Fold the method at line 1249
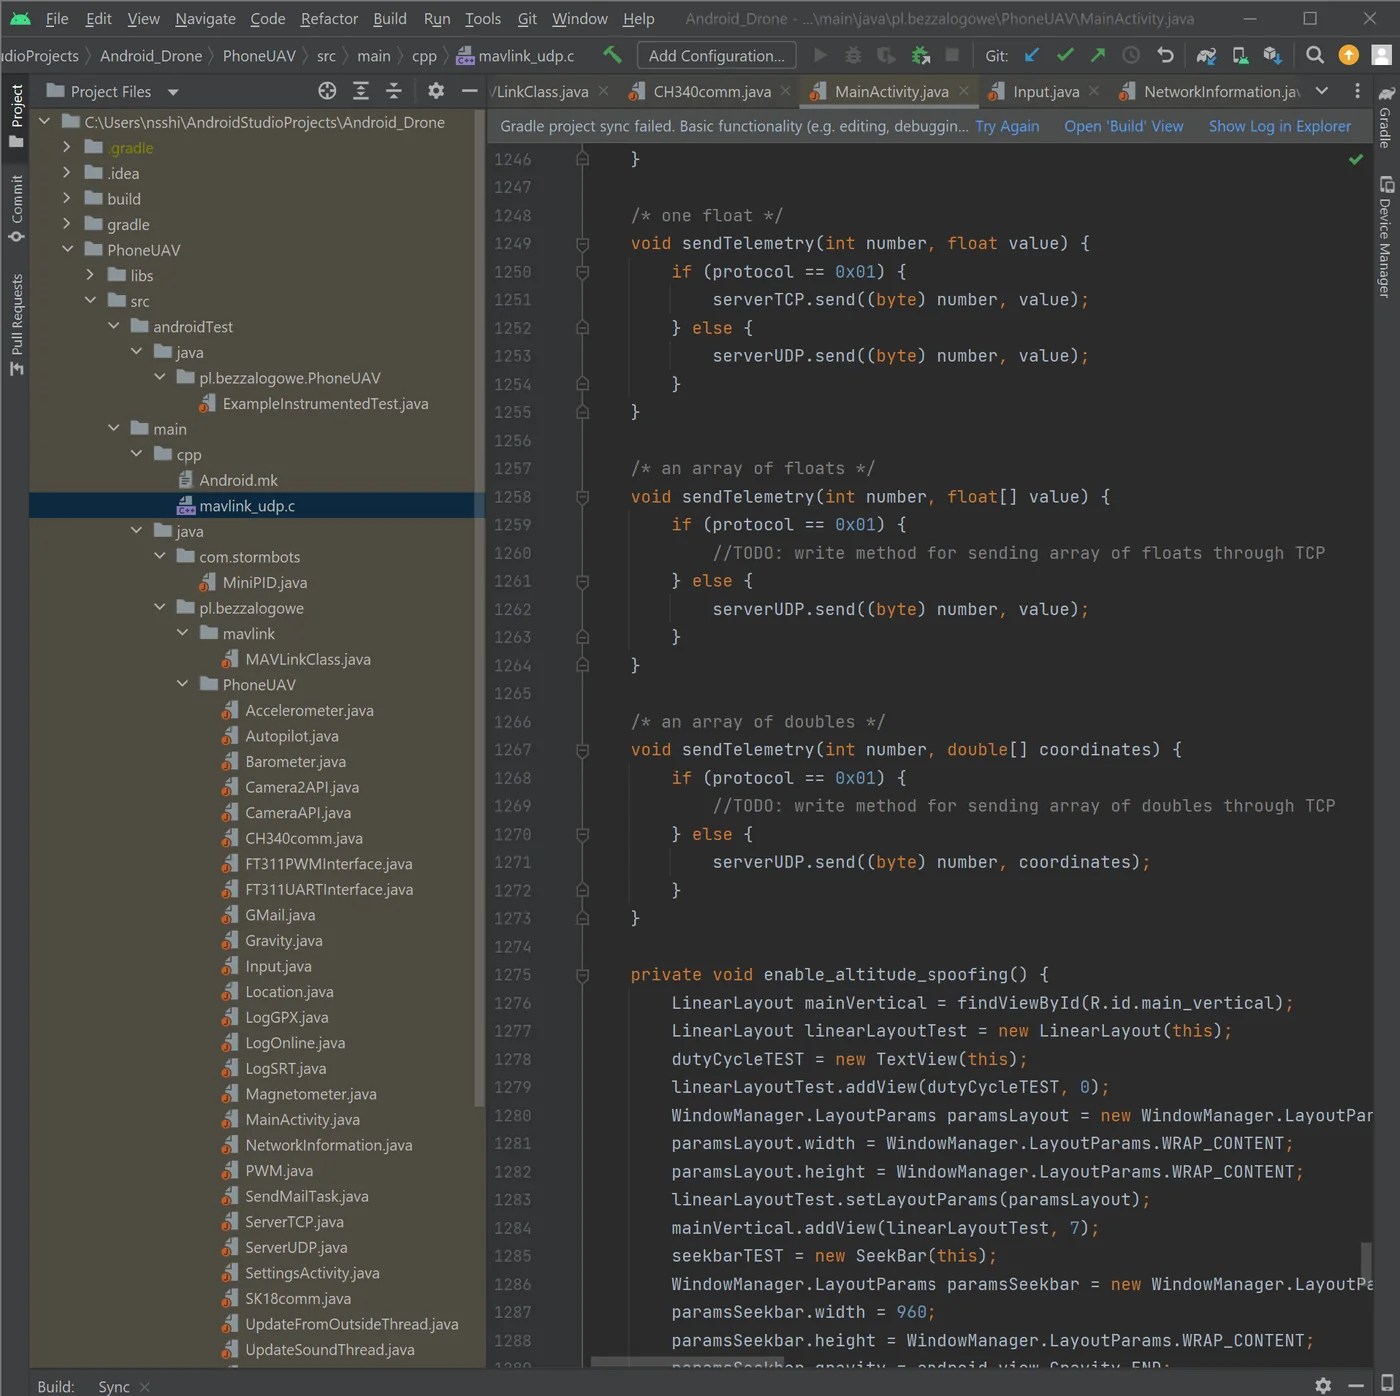The width and height of the screenshot is (1400, 1396). 582,243
